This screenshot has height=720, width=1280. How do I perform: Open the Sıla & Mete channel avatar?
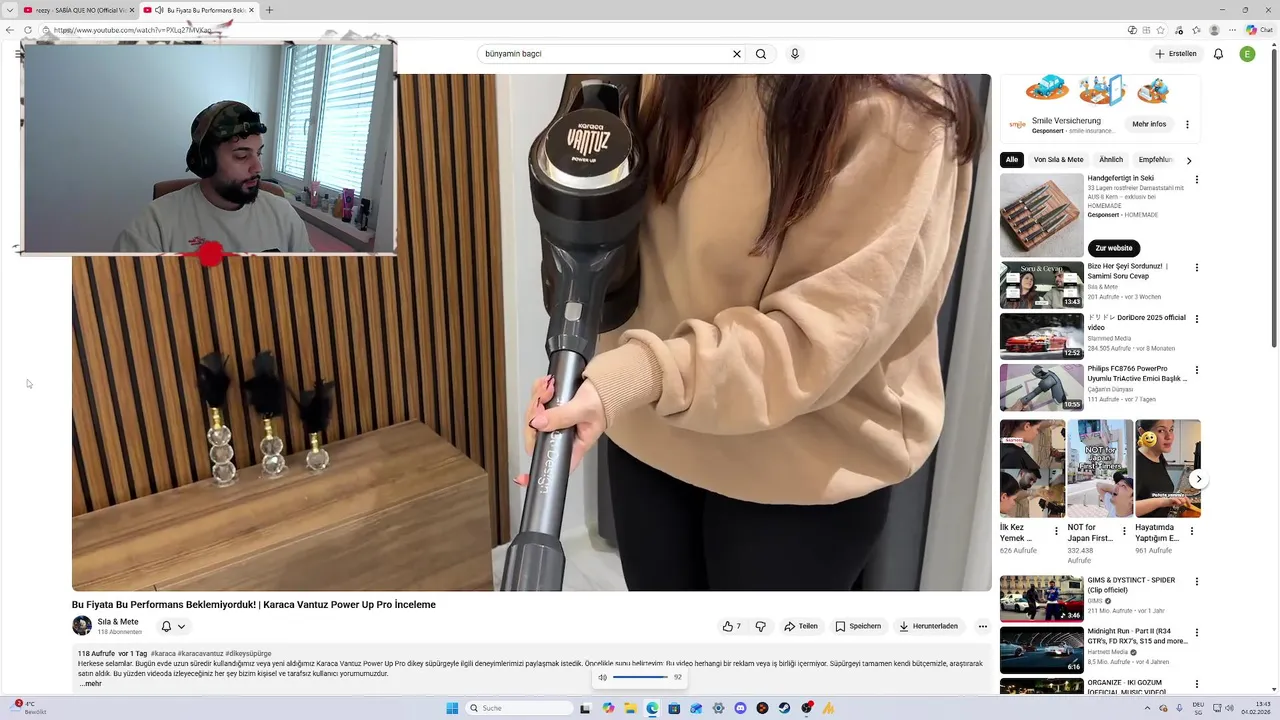pyautogui.click(x=82, y=626)
